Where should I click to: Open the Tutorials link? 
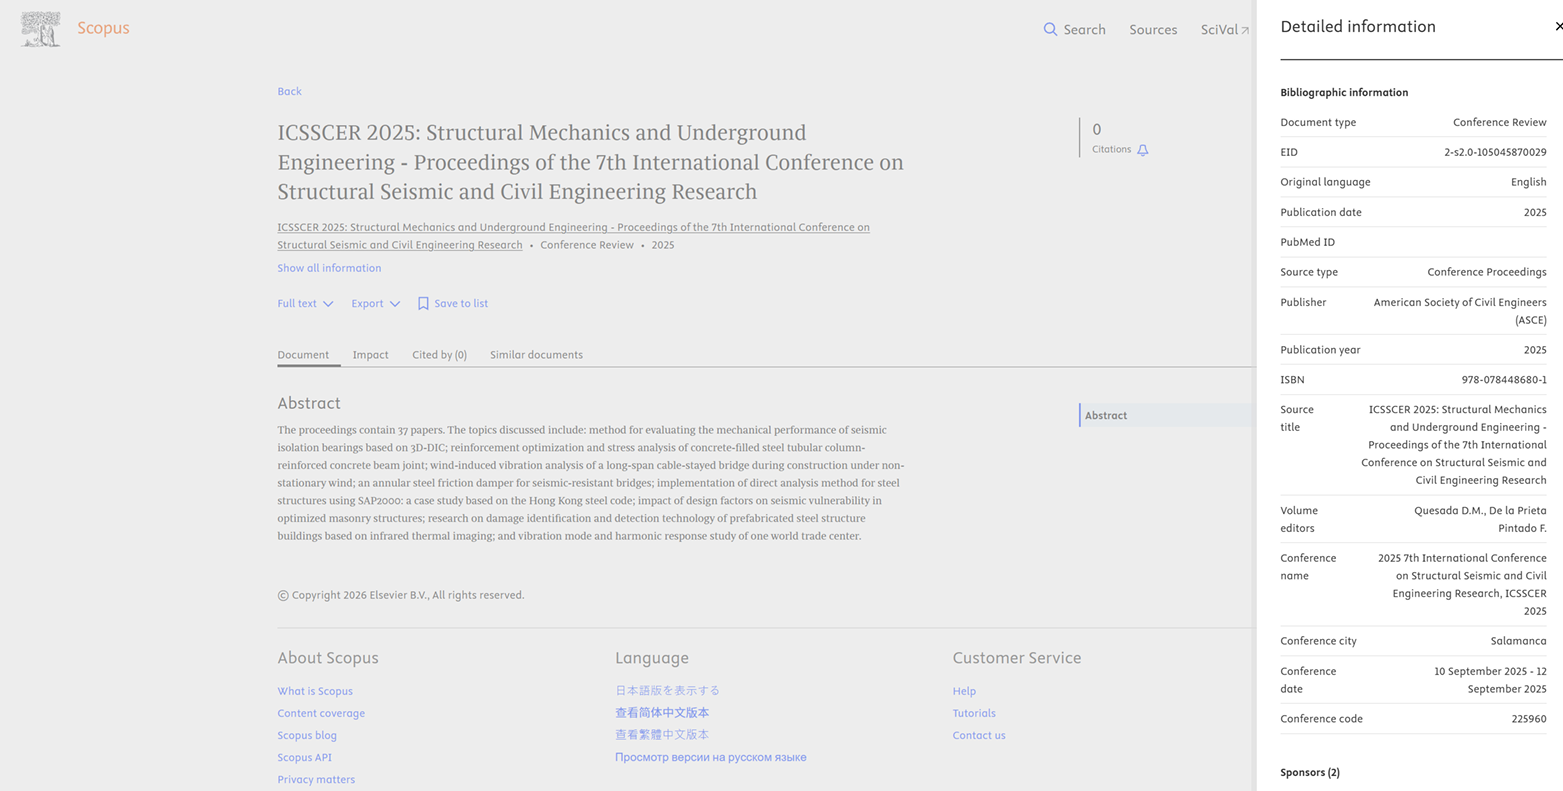coord(974,713)
